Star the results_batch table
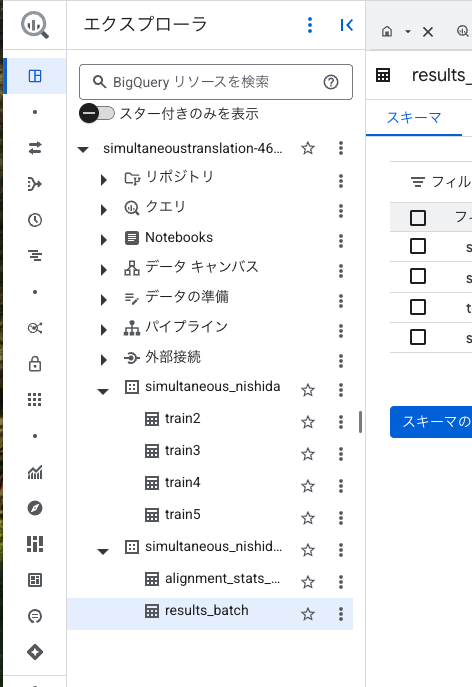Screen dimensions: 472x687 pos(308,614)
